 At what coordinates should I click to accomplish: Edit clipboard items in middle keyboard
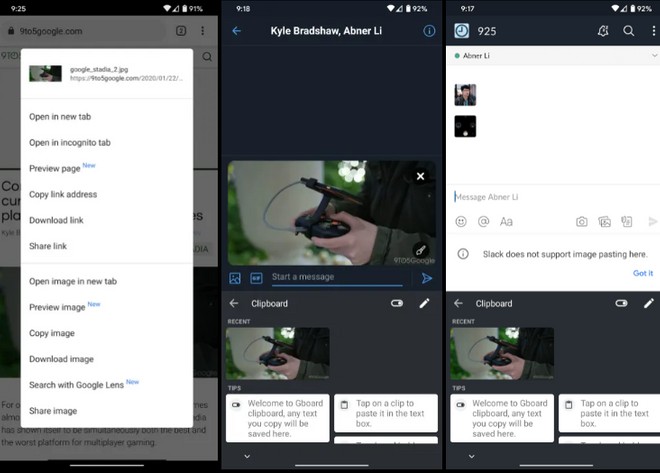click(424, 303)
